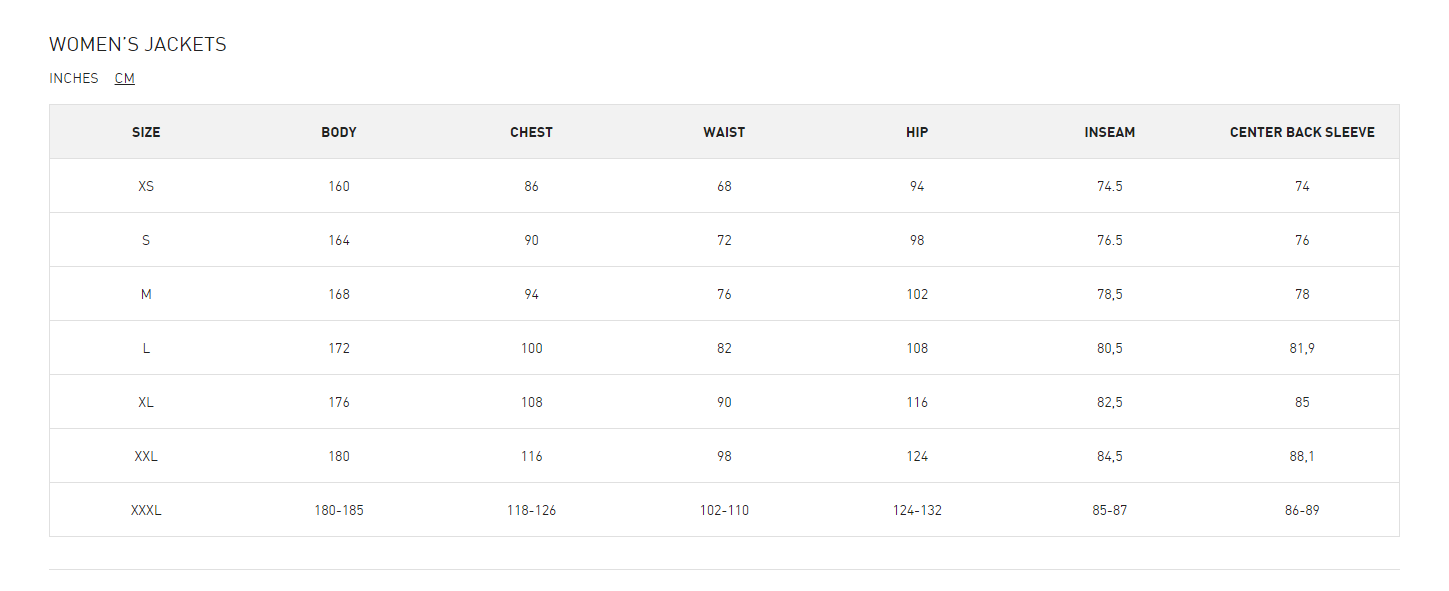Click the BODY column header

tap(339, 132)
